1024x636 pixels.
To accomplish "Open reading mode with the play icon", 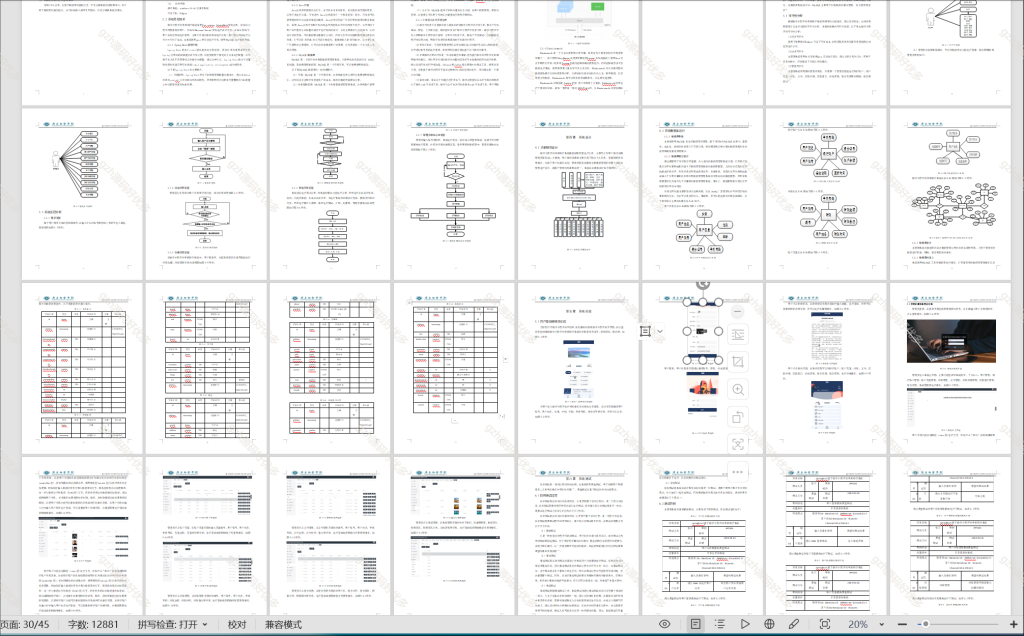I will coord(744,624).
